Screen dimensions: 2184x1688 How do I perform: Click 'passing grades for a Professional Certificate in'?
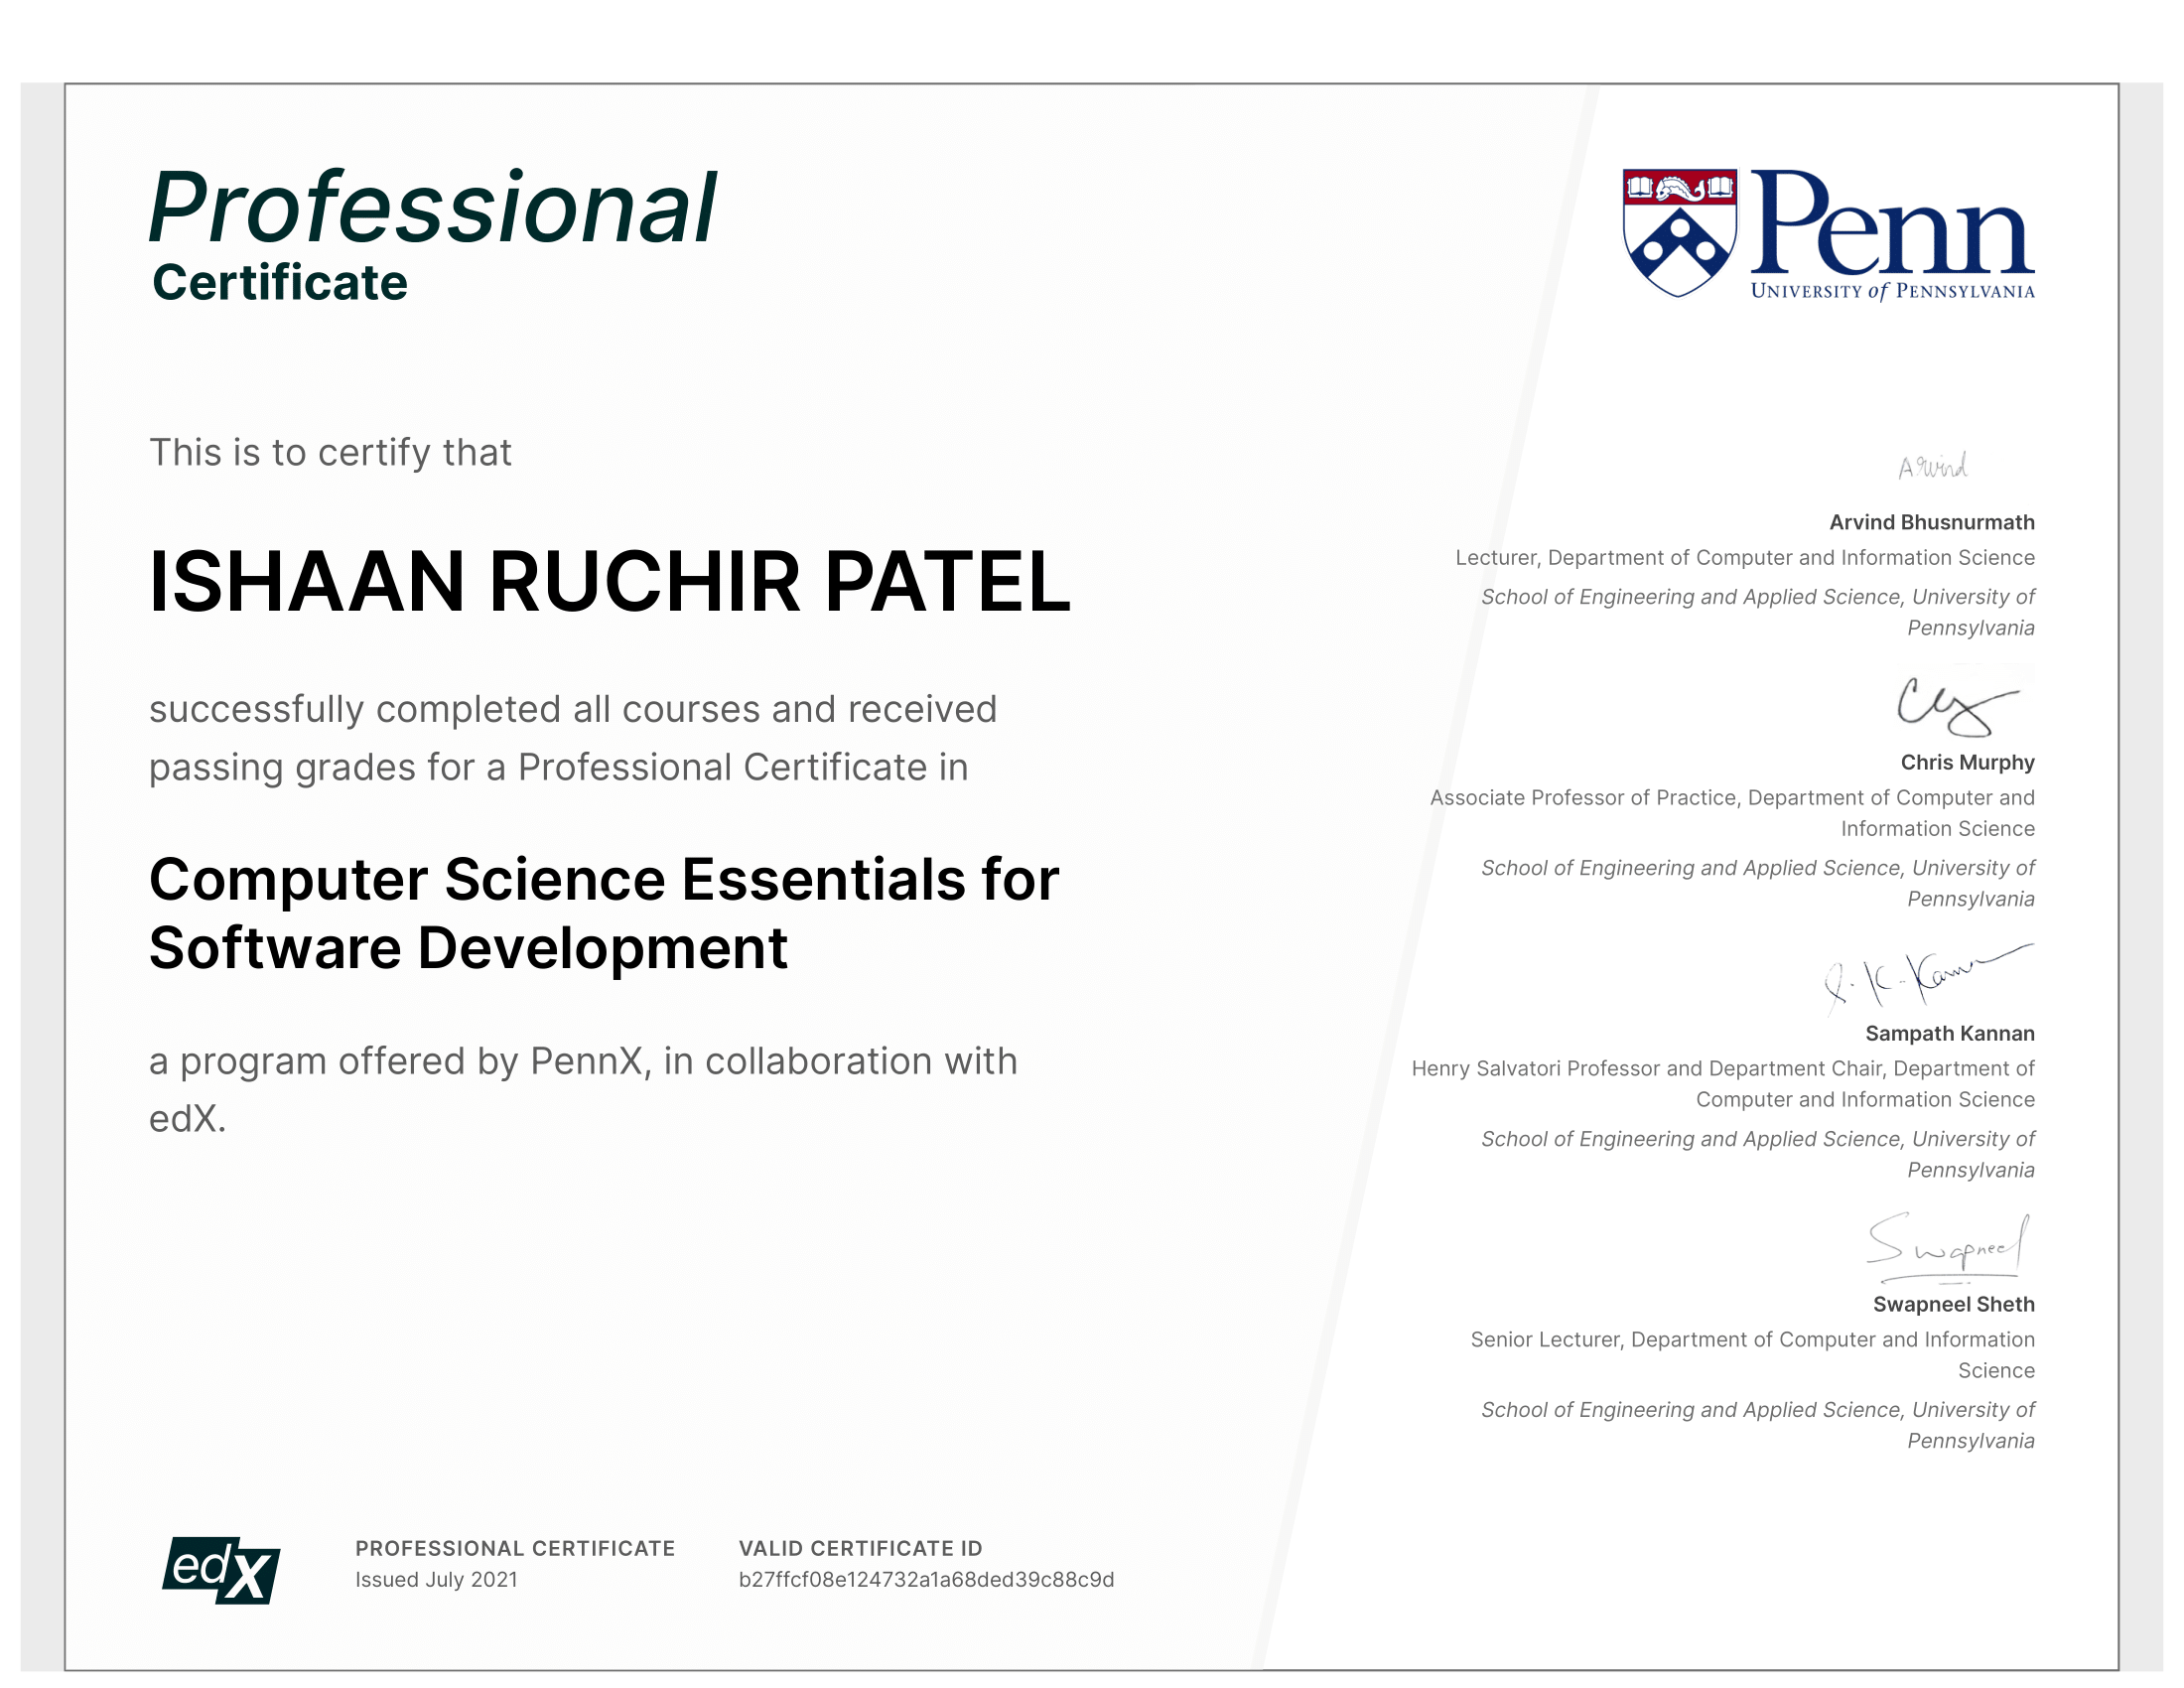click(x=559, y=767)
